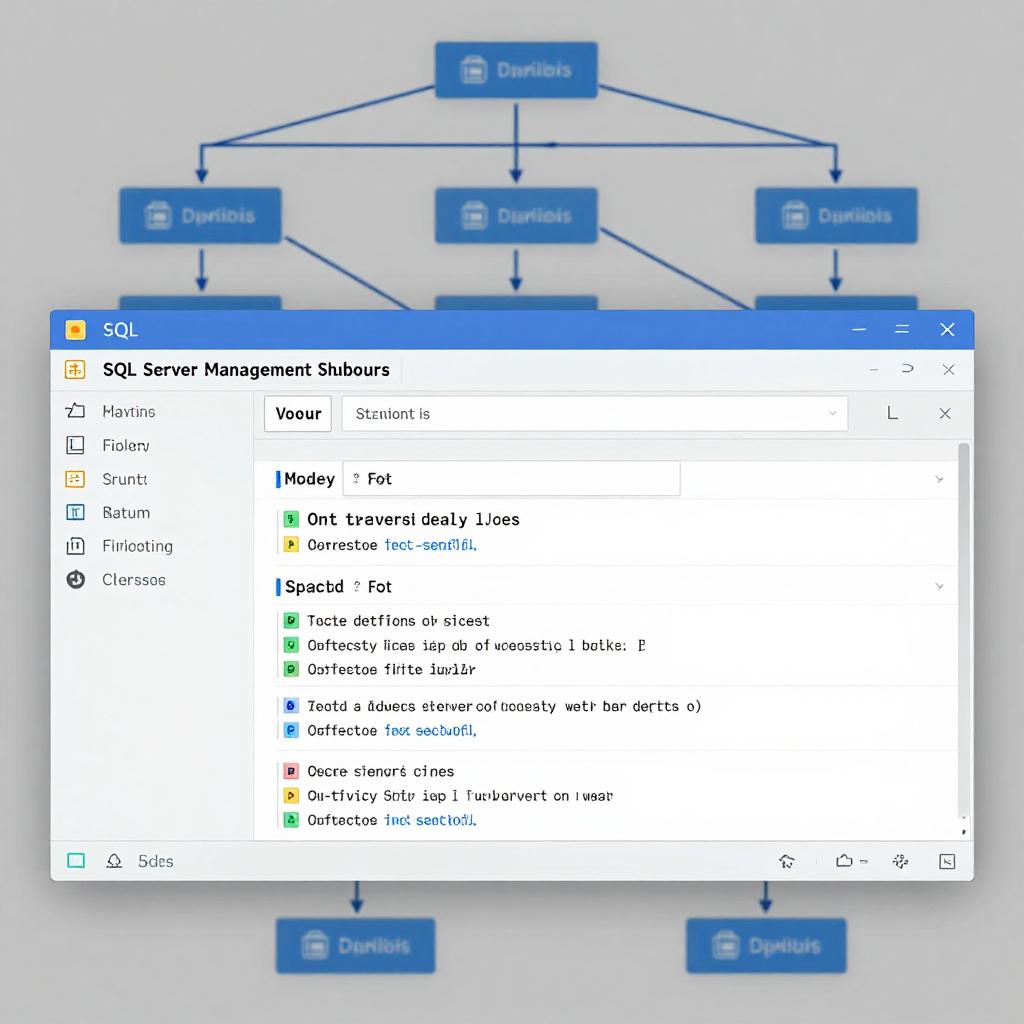Open the 'fext sectuofil' link
Viewport: 1024px width, 1024px height.
pyautogui.click(x=430, y=730)
